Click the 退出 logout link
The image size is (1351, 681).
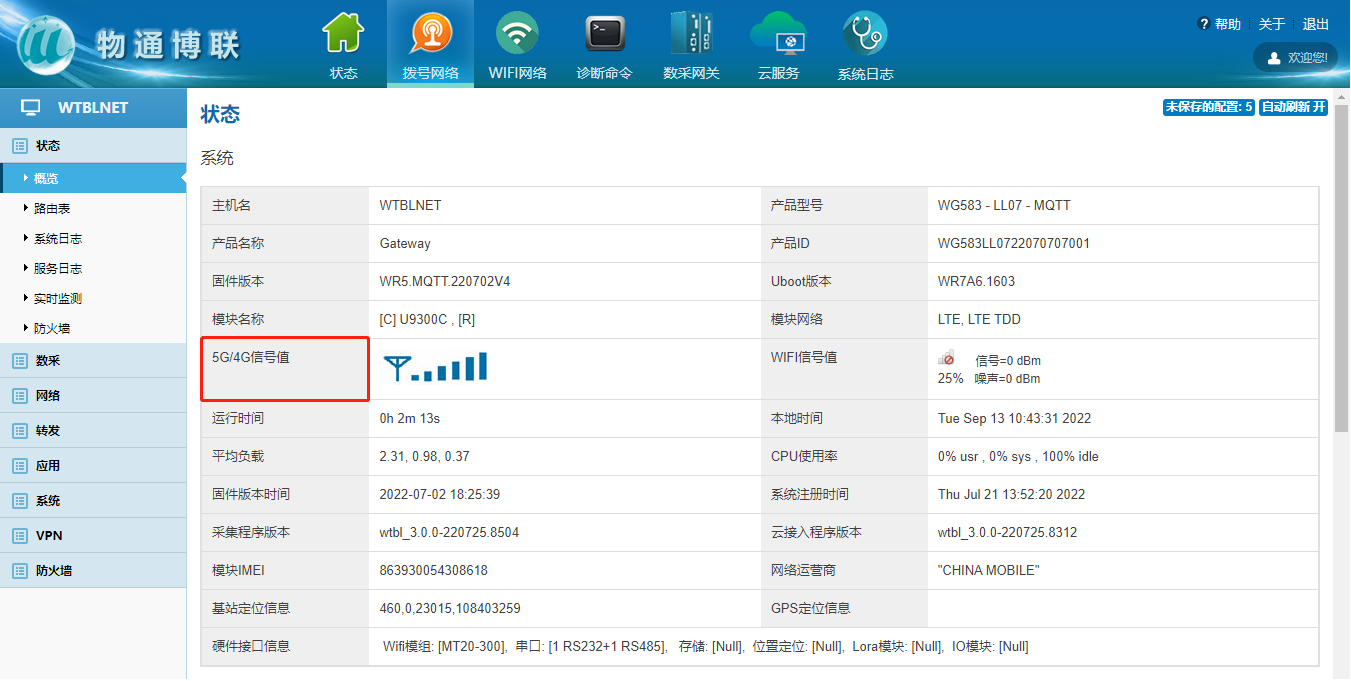[x=1316, y=24]
